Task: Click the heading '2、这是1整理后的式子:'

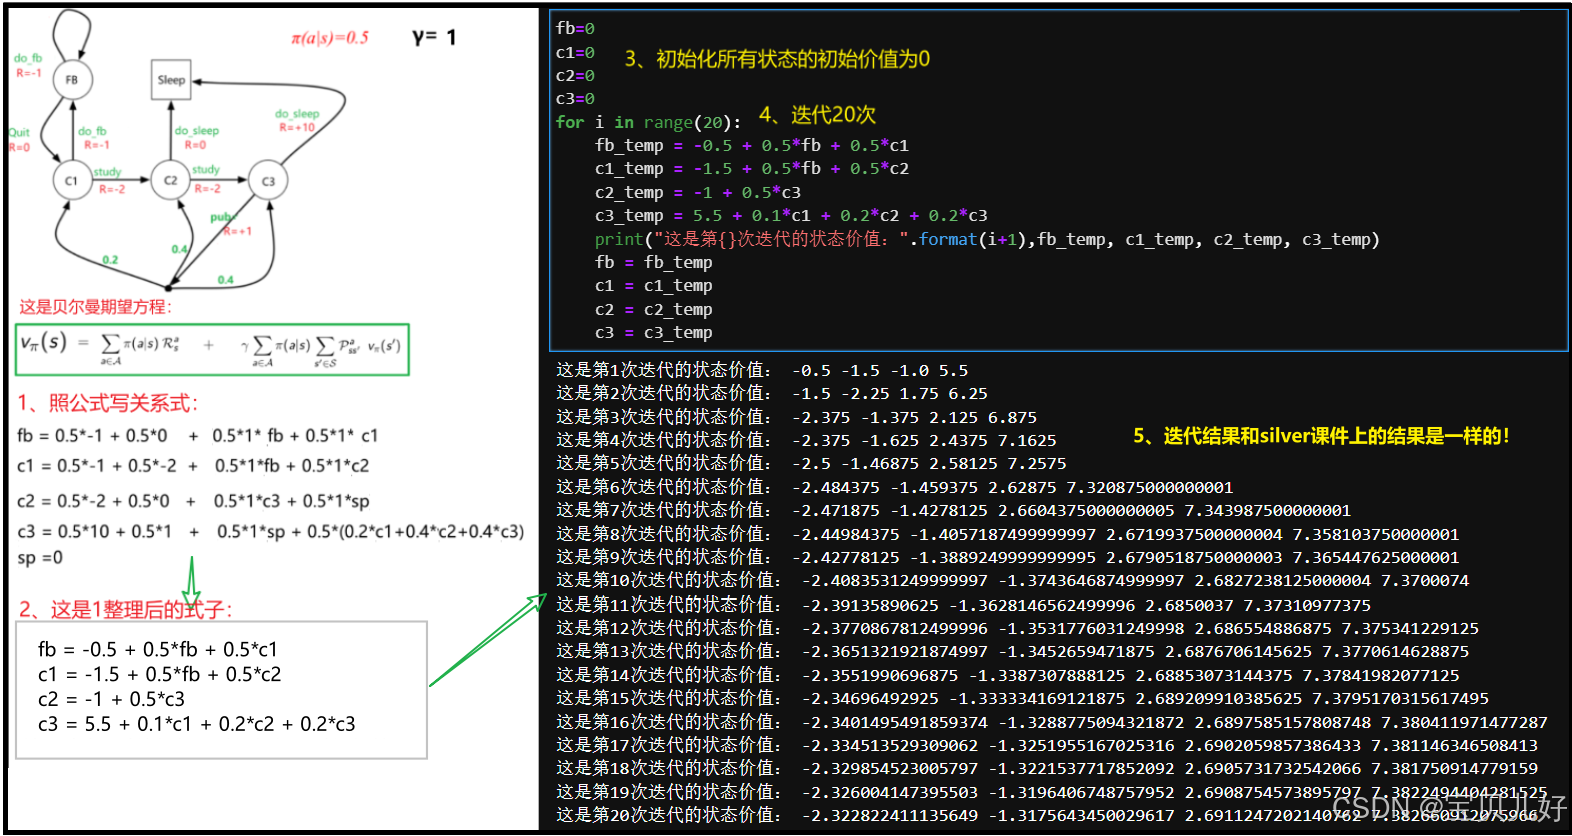Action: (126, 609)
